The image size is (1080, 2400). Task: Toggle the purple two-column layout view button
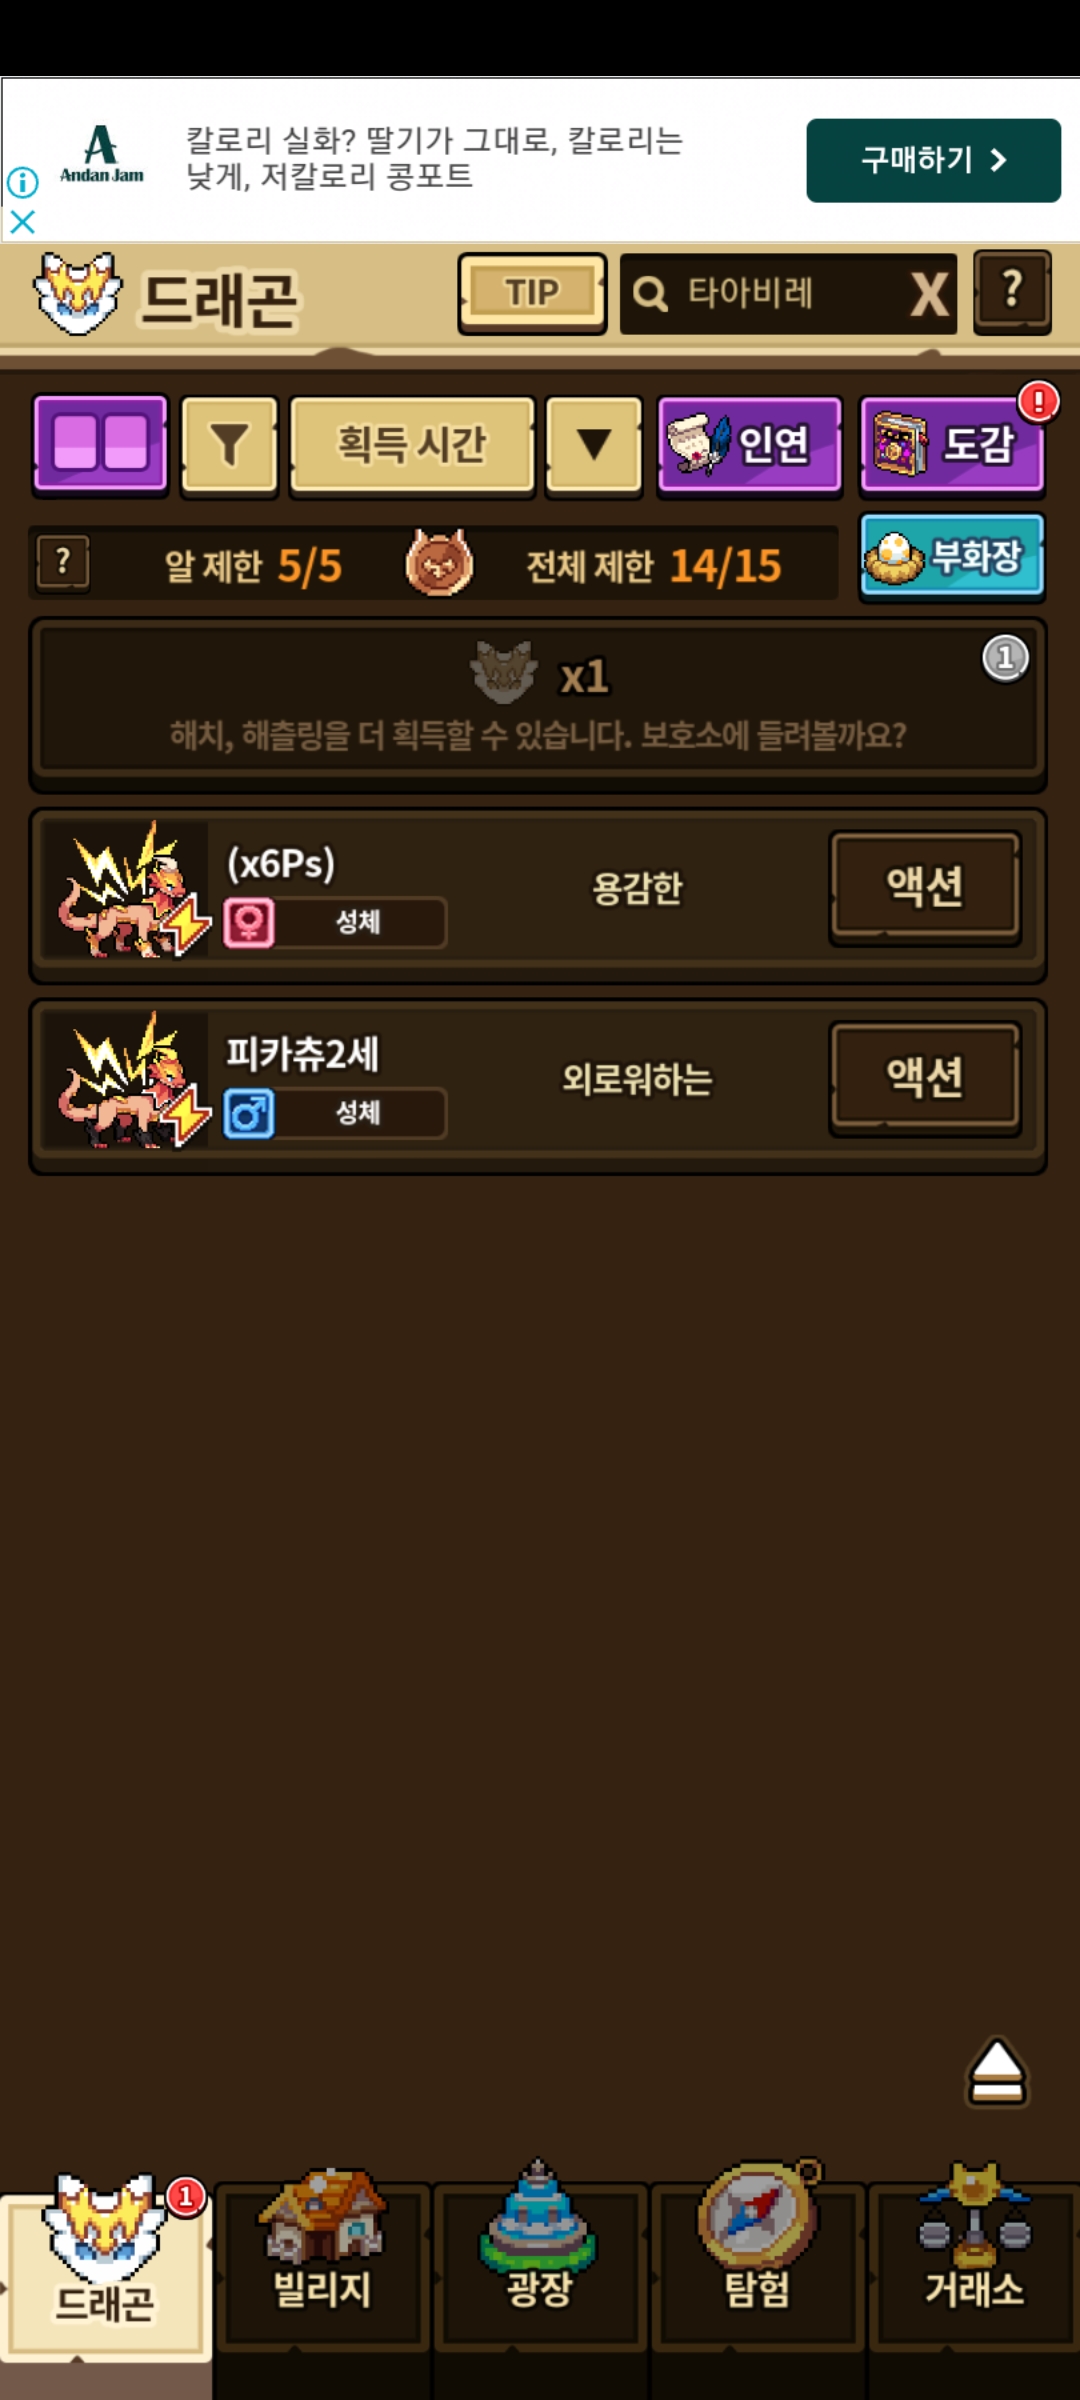coord(100,446)
